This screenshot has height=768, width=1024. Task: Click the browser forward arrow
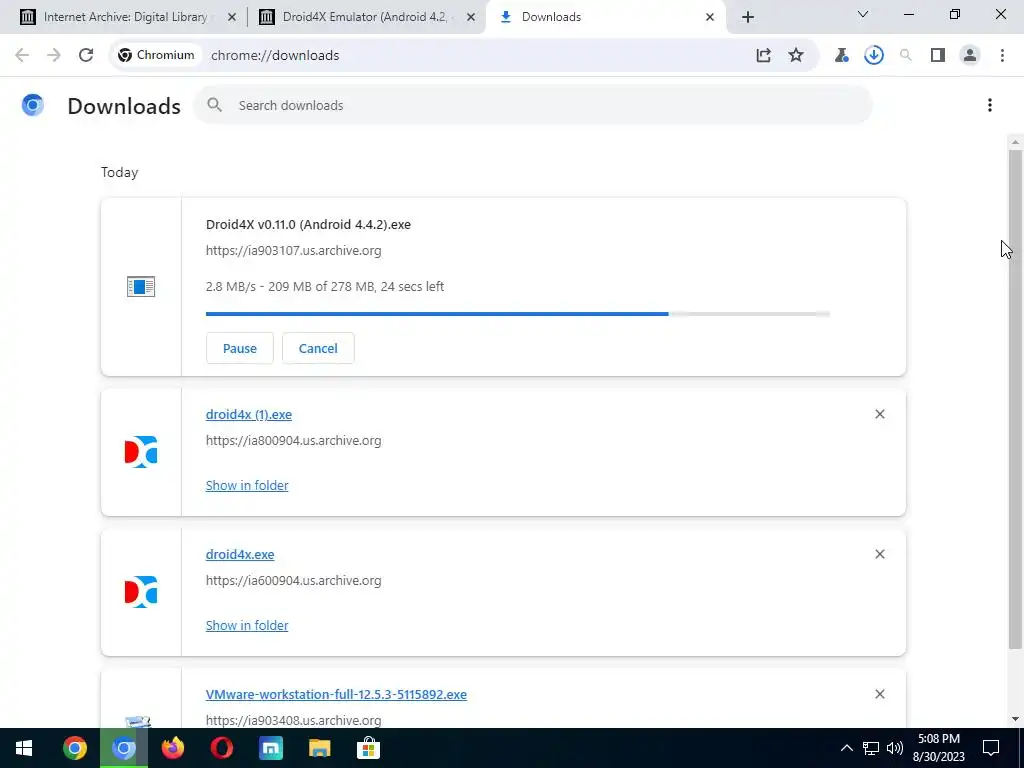pyautogui.click(x=54, y=56)
